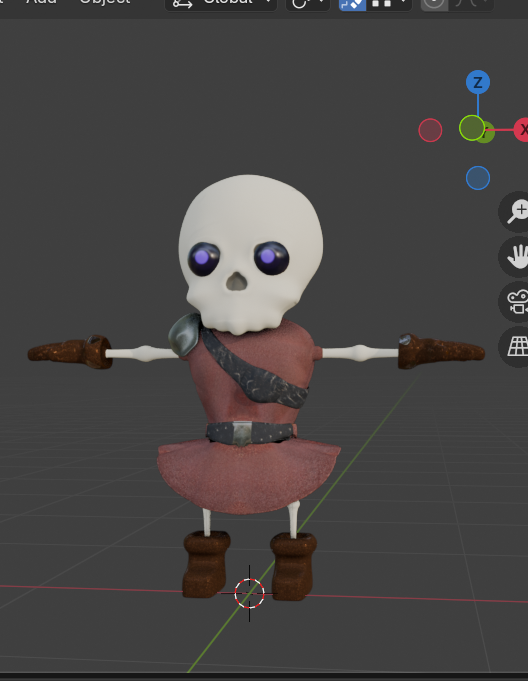
Task: Click the negative X red gizmo circle
Action: [430, 130]
